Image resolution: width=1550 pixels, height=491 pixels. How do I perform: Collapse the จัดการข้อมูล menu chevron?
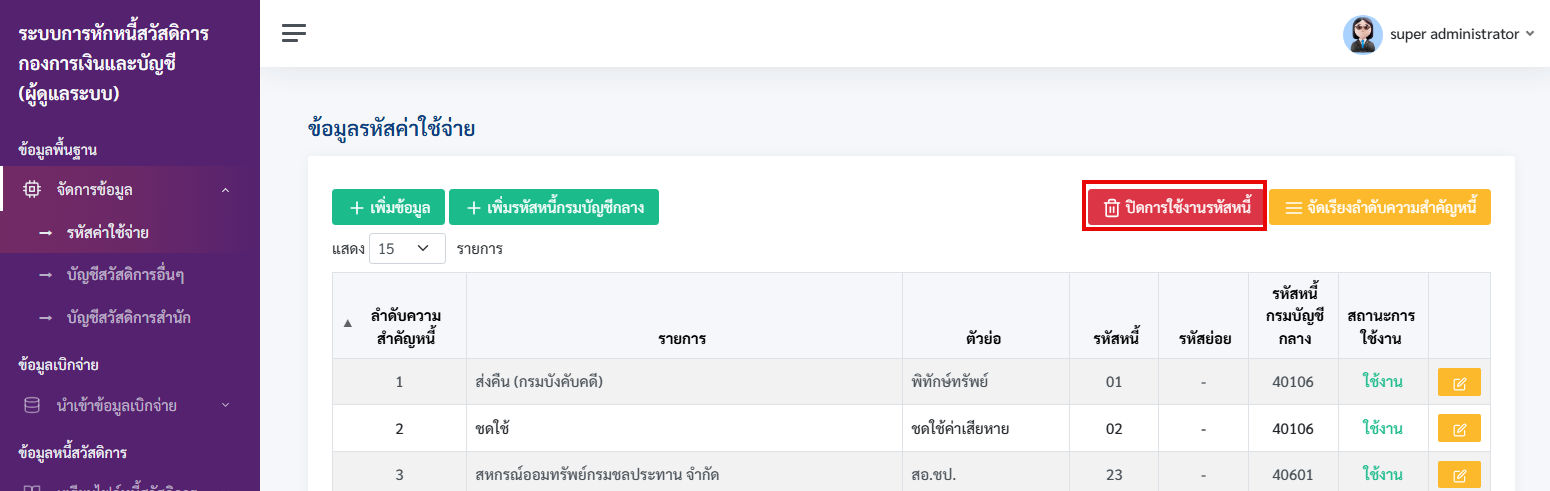[225, 189]
